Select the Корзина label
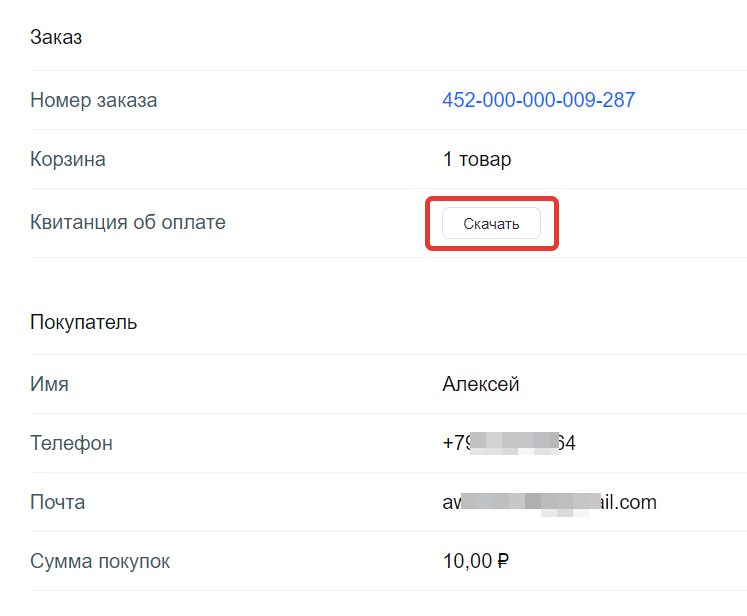747x616 pixels. [x=68, y=159]
